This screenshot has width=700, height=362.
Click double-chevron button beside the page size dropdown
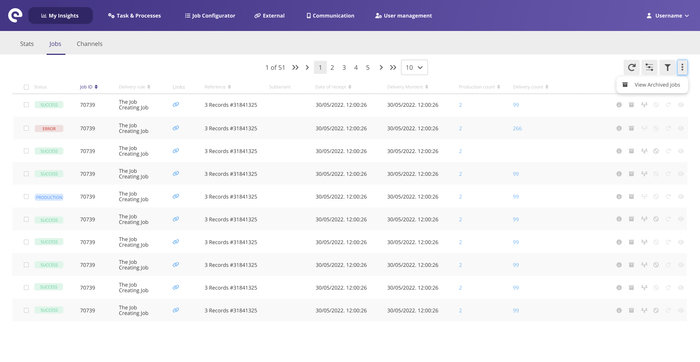(393, 67)
